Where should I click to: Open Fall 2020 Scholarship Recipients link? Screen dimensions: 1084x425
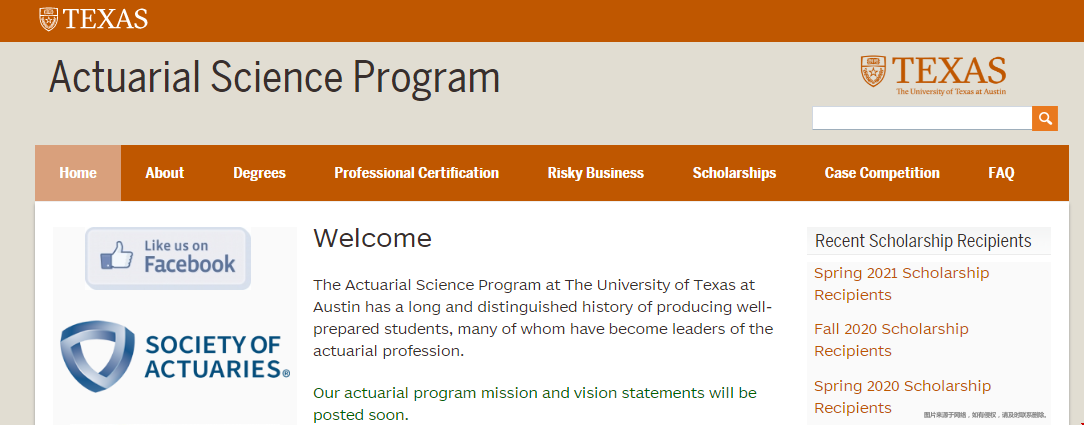pyautogui.click(x=891, y=340)
